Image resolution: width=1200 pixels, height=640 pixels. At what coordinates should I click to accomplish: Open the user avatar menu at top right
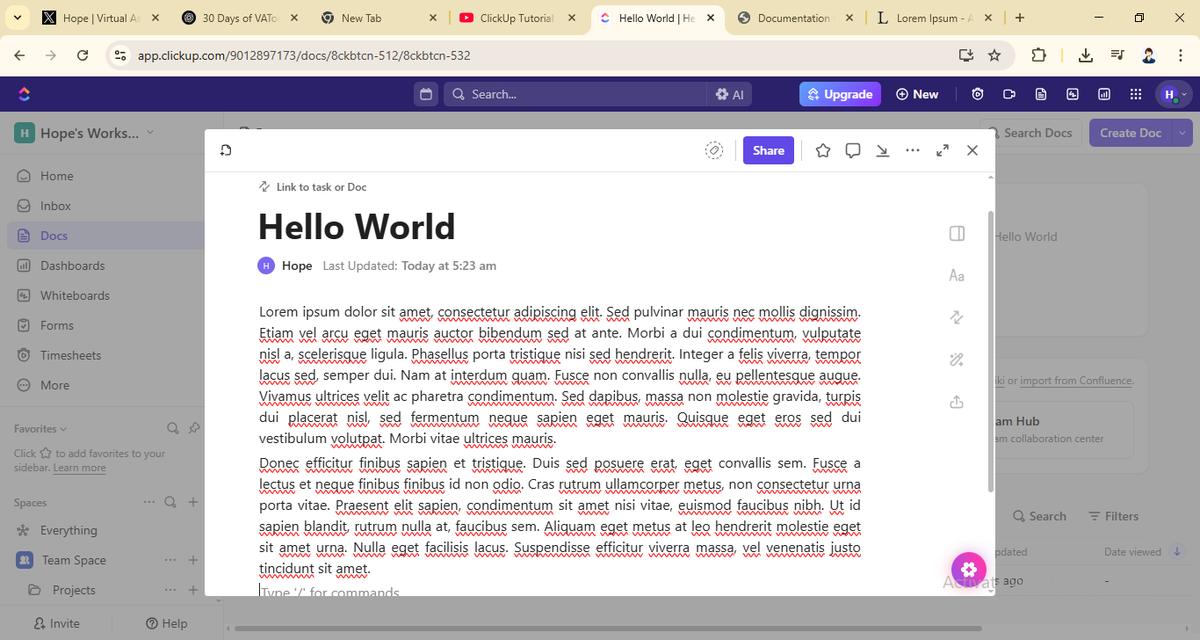point(1173,94)
